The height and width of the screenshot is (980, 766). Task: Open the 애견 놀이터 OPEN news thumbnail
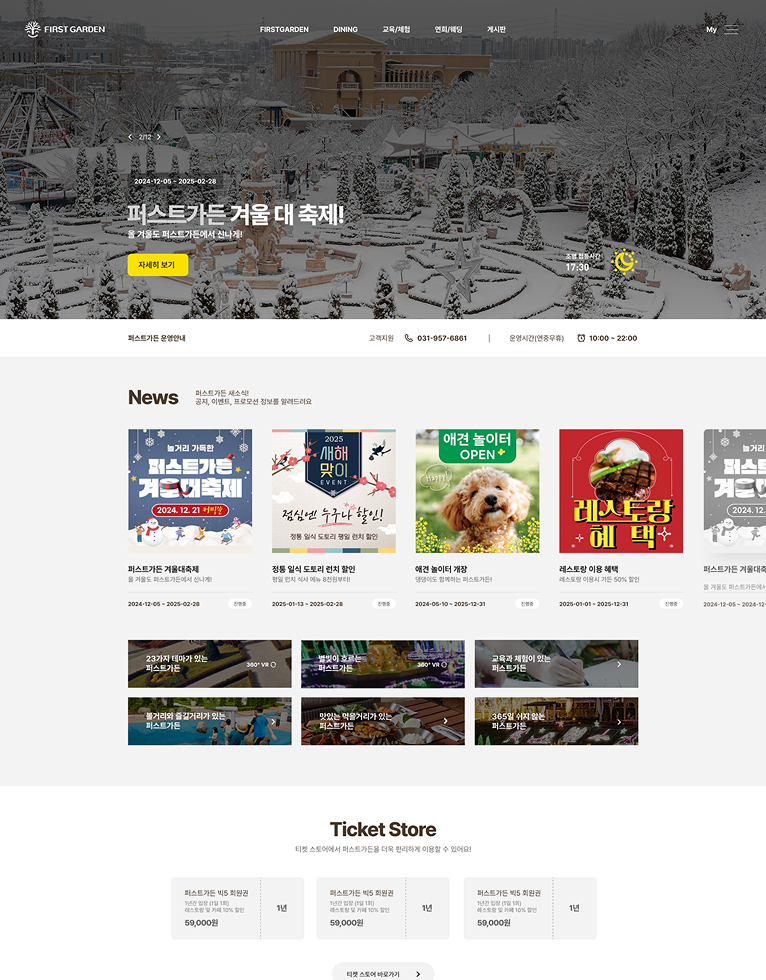pyautogui.click(x=477, y=491)
